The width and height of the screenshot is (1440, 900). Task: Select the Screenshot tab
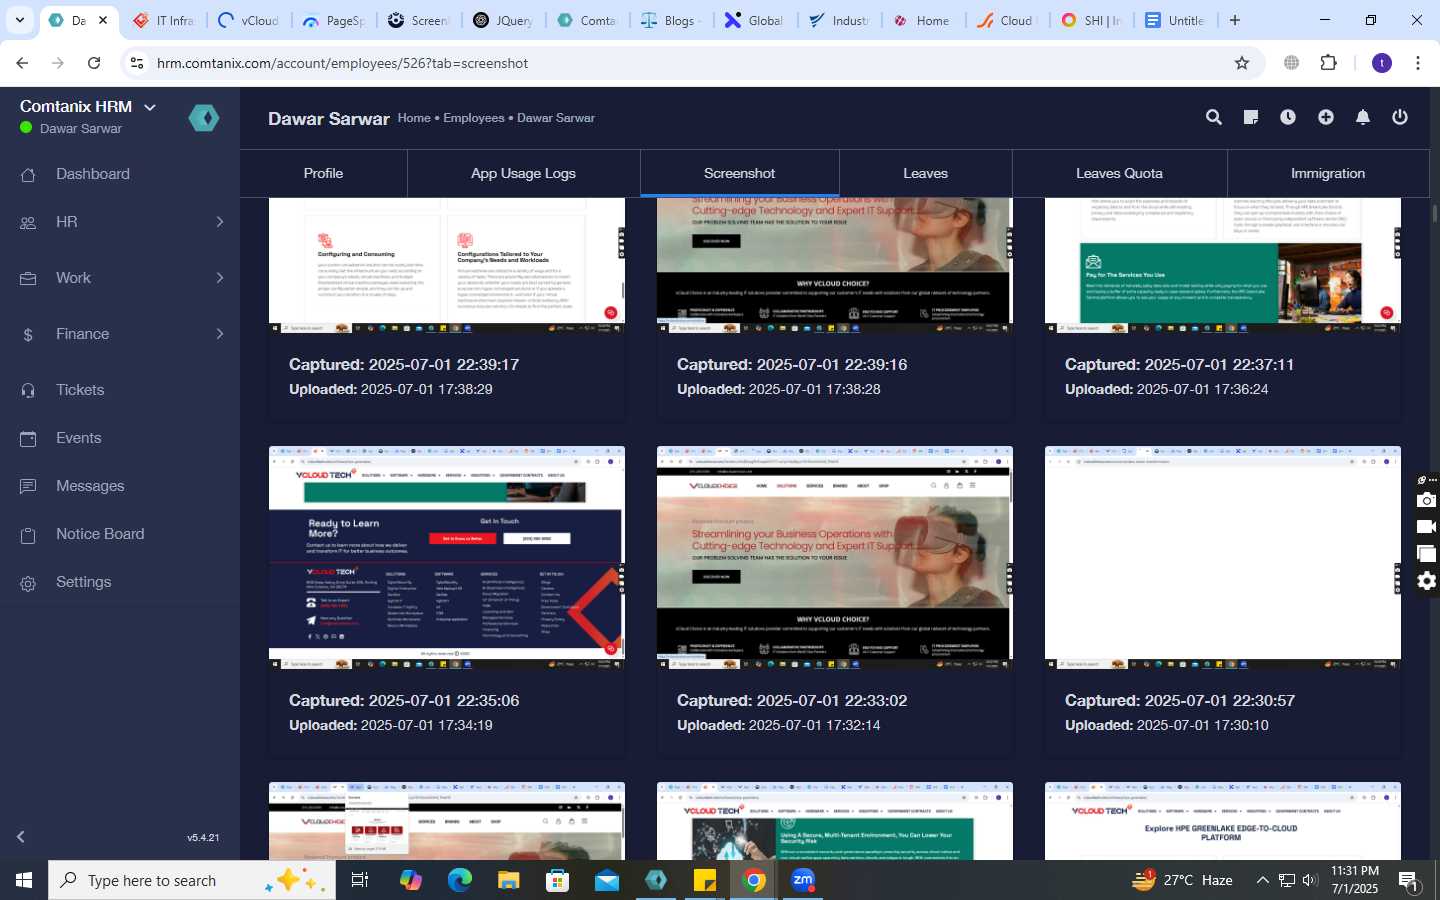(739, 173)
